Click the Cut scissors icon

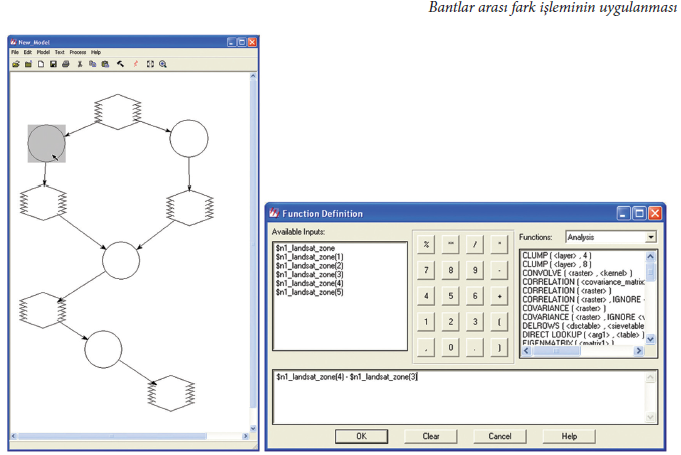click(x=80, y=64)
